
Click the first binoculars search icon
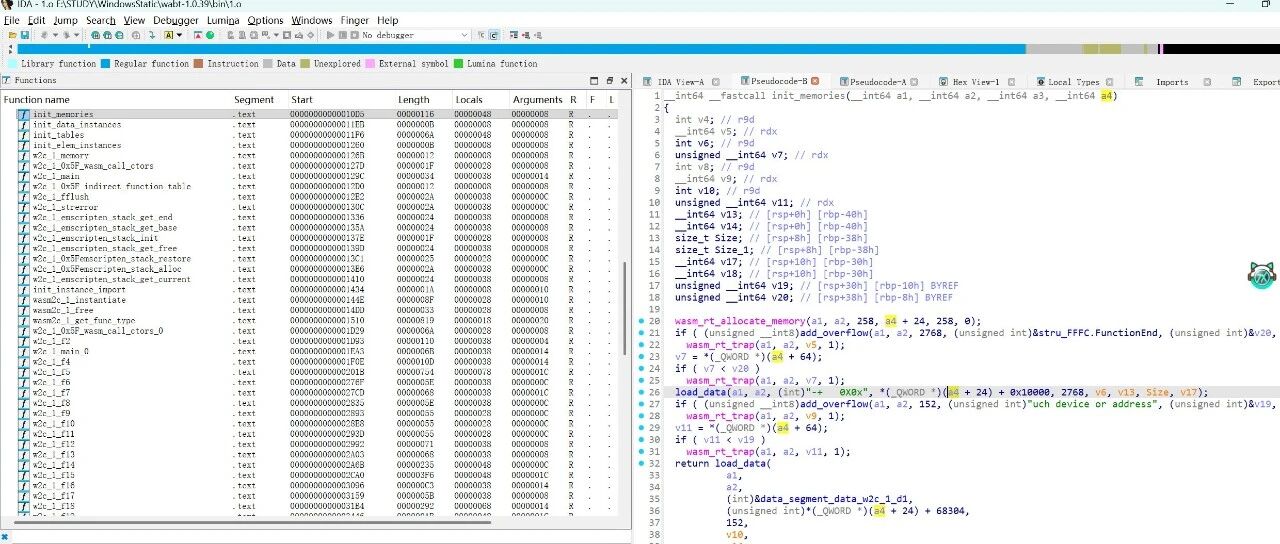(95, 35)
